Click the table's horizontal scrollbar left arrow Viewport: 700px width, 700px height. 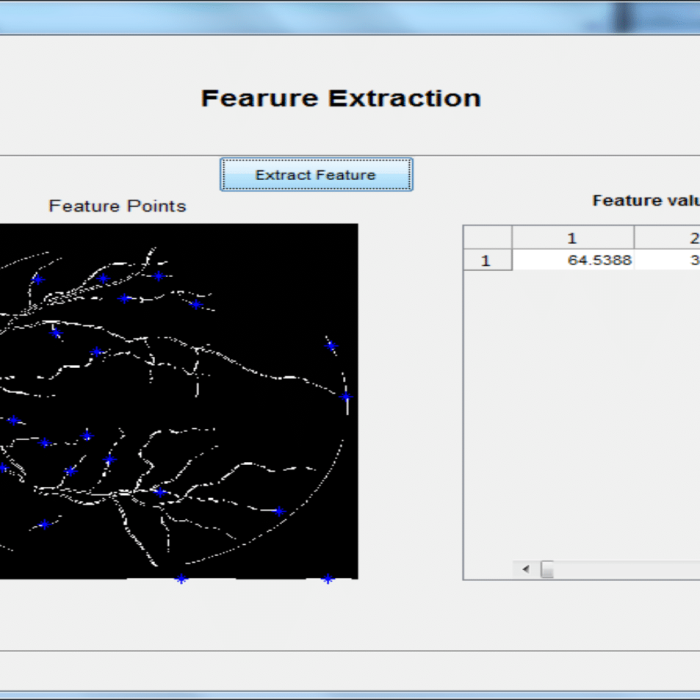[525, 569]
